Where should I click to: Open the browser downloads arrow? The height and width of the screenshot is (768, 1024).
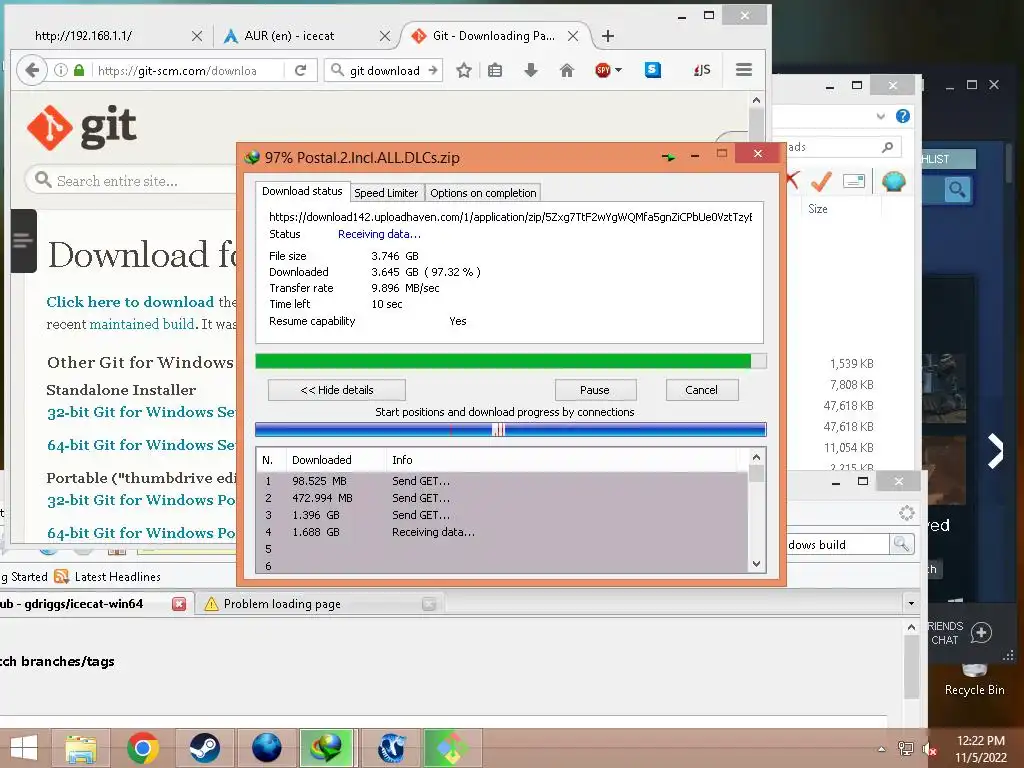531,70
